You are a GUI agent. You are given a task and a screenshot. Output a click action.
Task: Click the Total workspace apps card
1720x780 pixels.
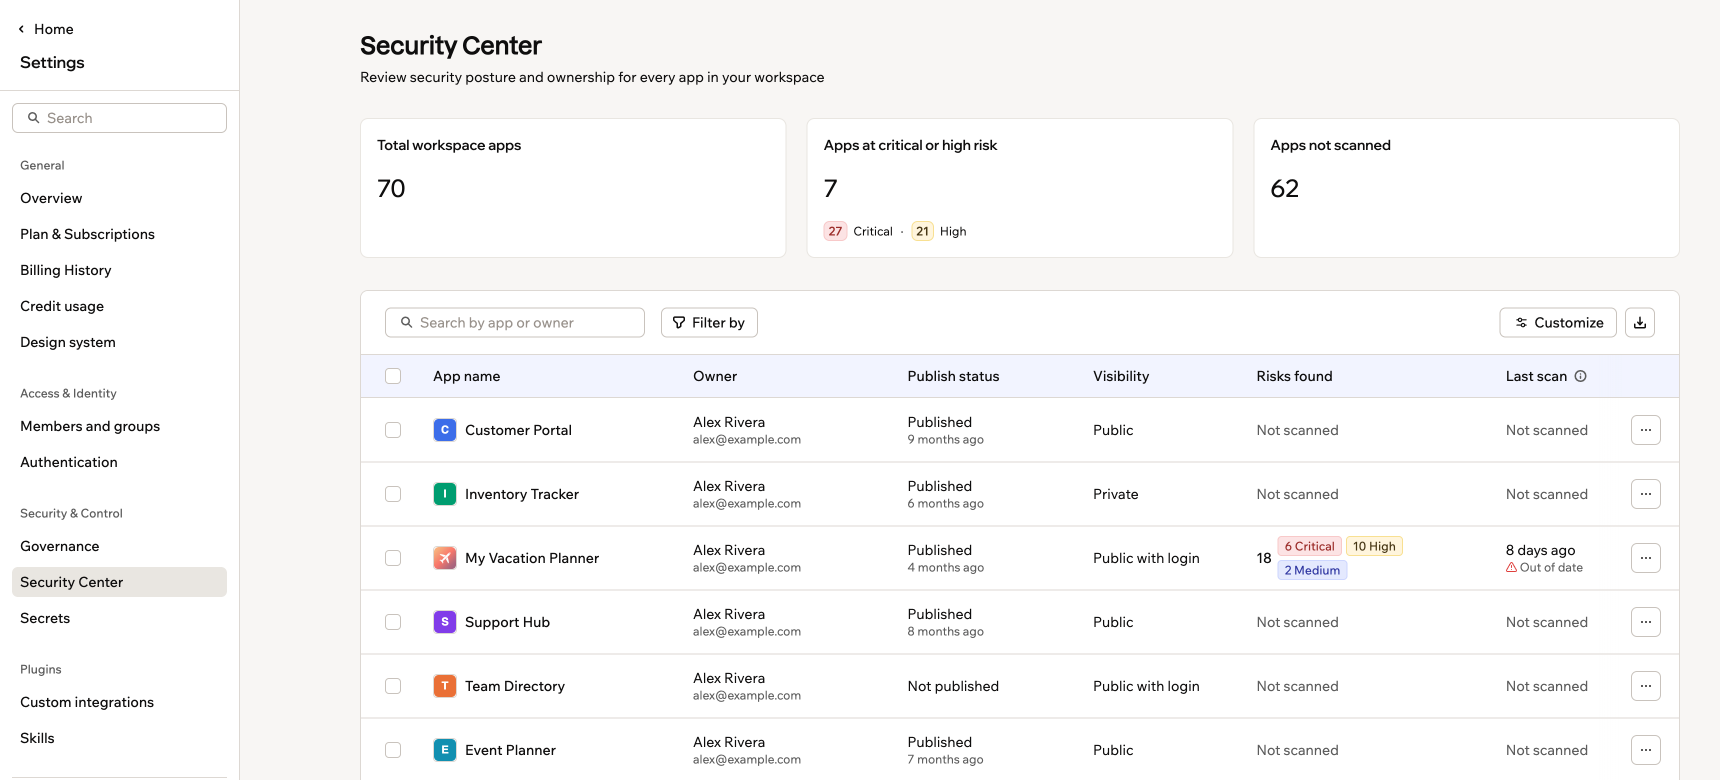tap(573, 188)
